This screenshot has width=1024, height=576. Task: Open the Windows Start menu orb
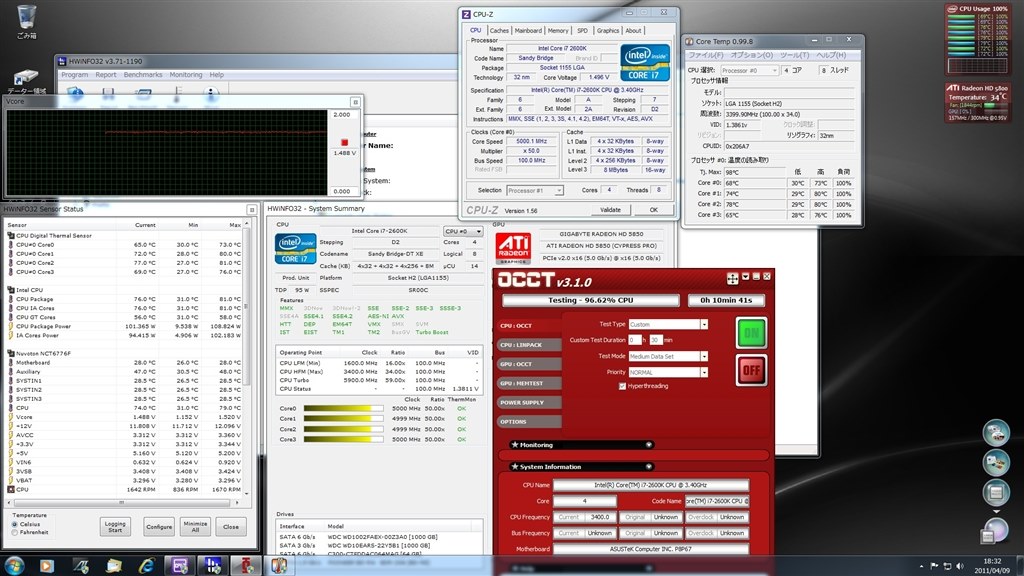(14, 565)
